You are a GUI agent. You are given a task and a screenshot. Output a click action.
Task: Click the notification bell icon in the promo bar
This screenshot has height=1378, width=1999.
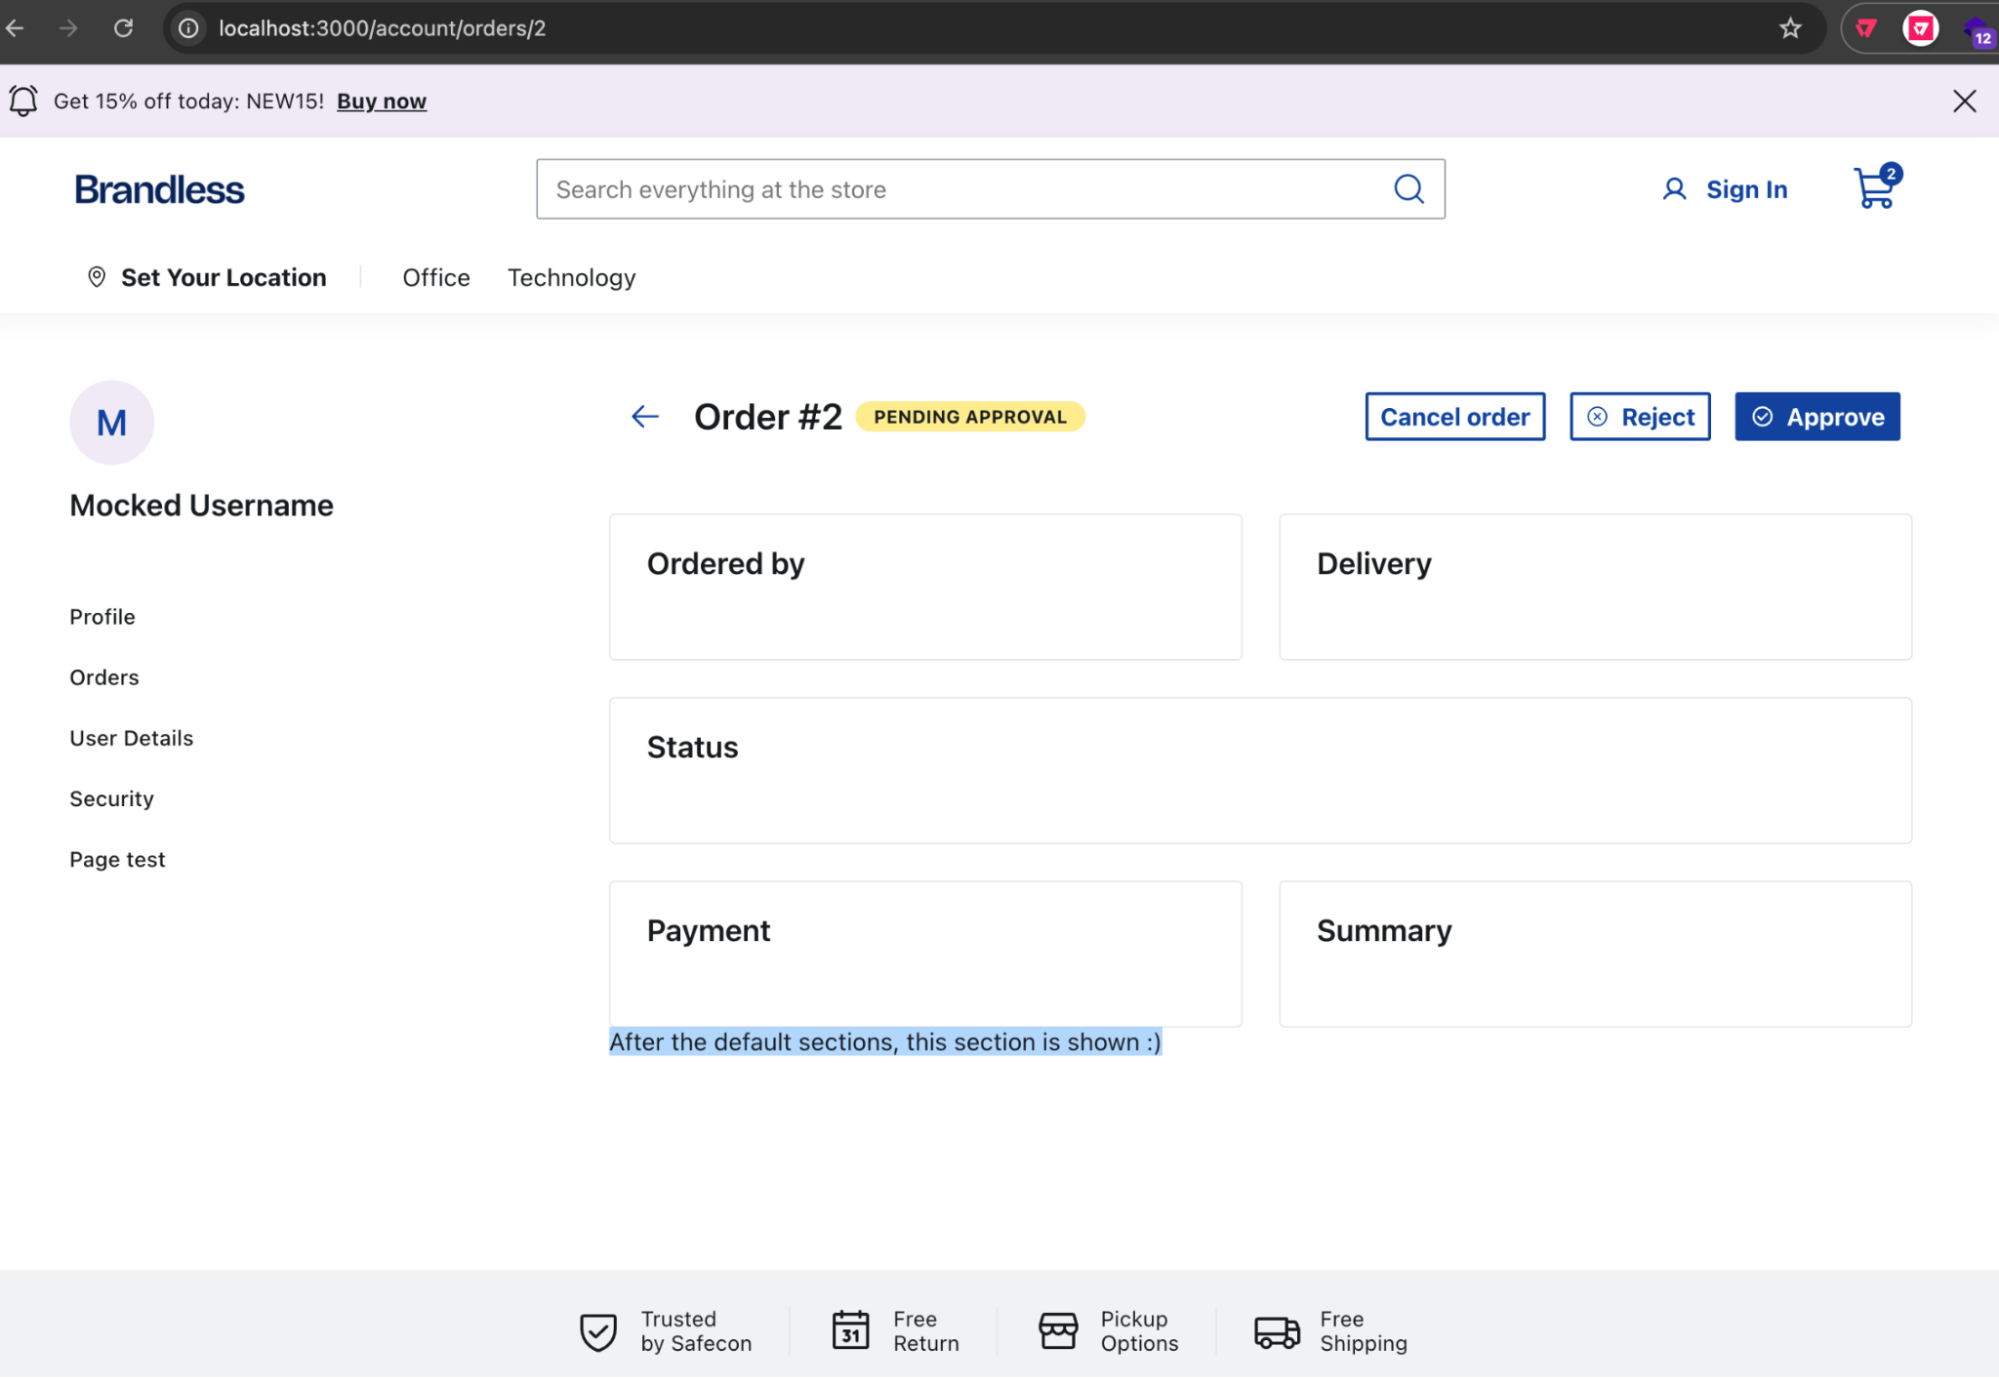coord(24,101)
